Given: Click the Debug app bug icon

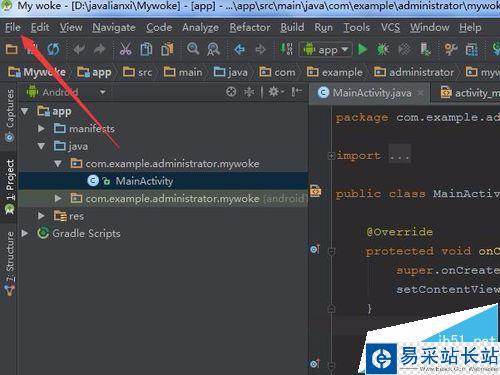Looking at the screenshot, I should 383,49.
